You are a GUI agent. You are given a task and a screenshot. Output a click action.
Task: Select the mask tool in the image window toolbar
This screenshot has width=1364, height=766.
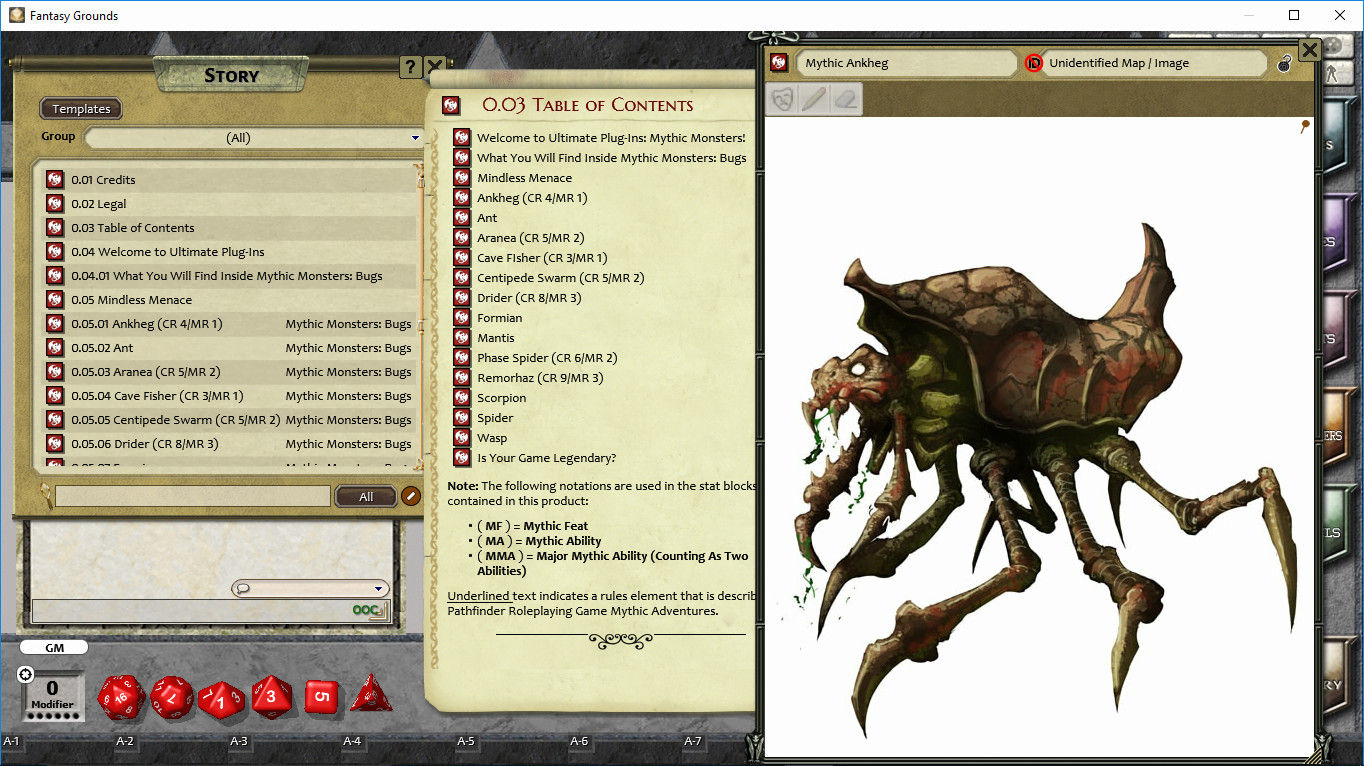tap(783, 100)
